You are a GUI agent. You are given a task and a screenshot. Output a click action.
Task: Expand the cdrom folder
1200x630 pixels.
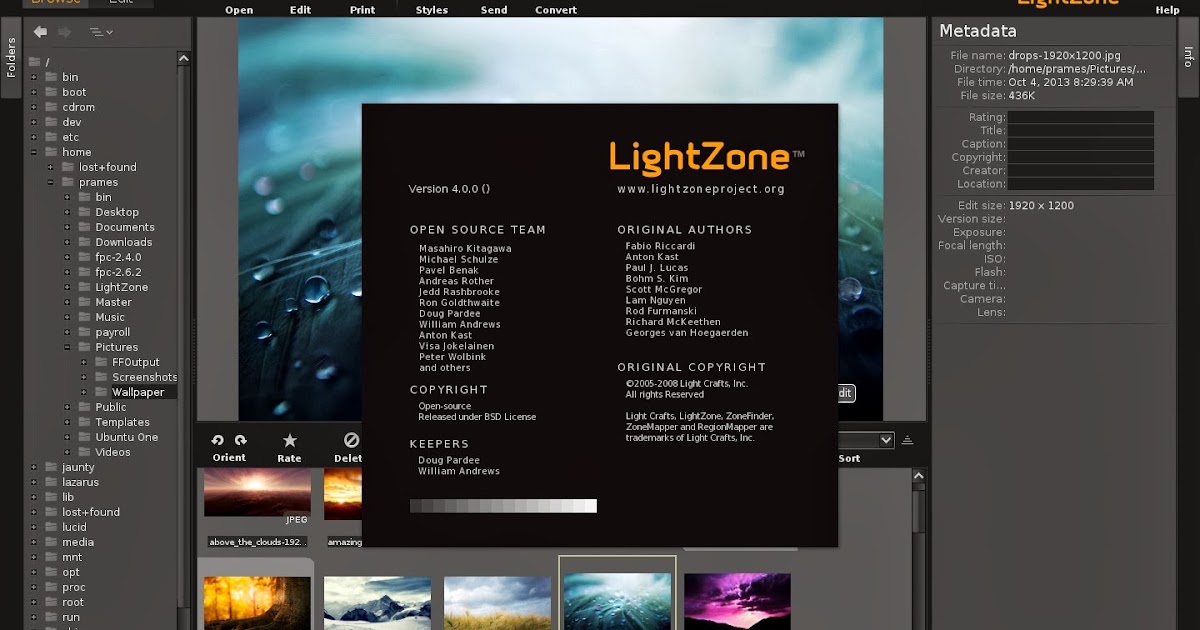34,107
